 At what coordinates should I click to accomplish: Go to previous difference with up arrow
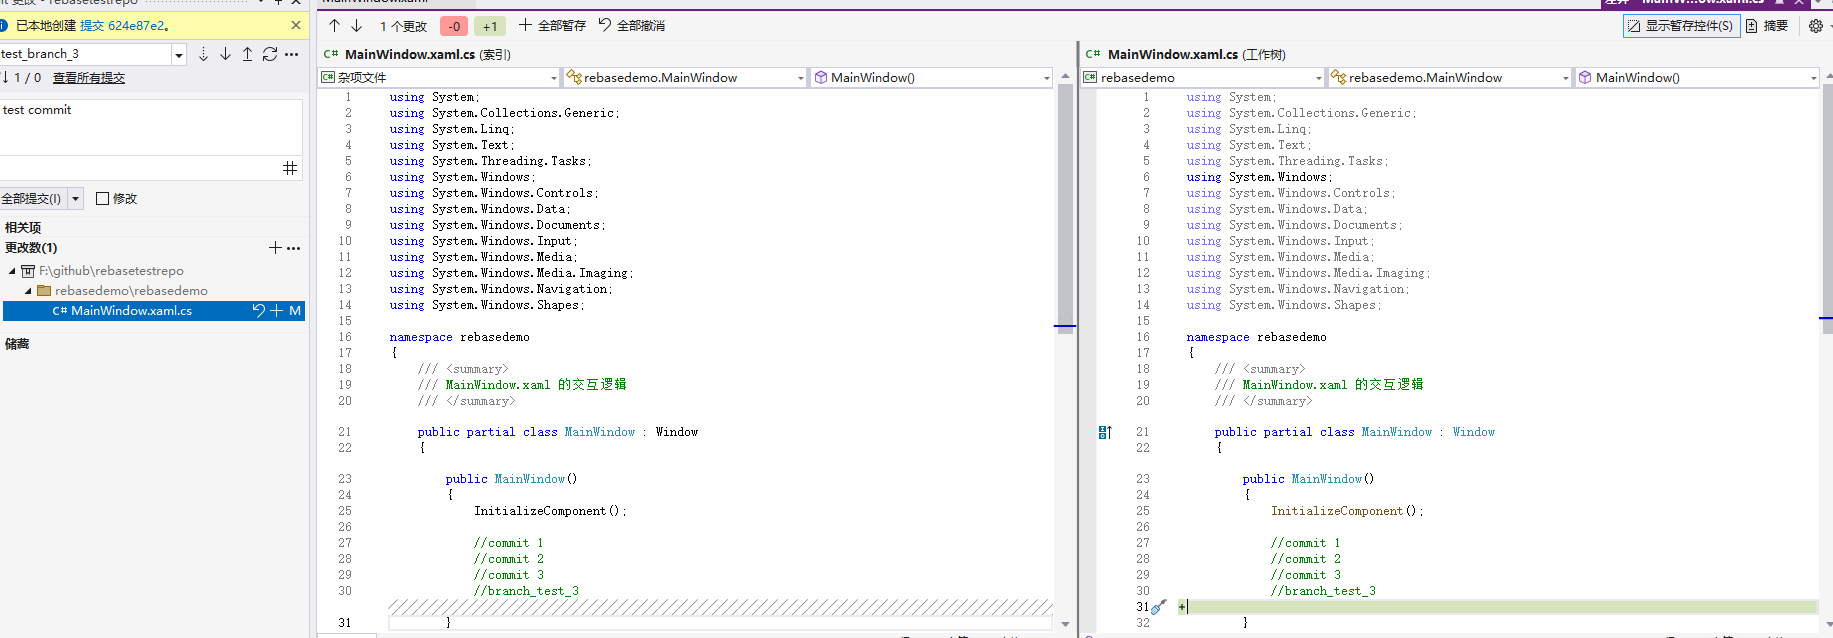coord(335,25)
